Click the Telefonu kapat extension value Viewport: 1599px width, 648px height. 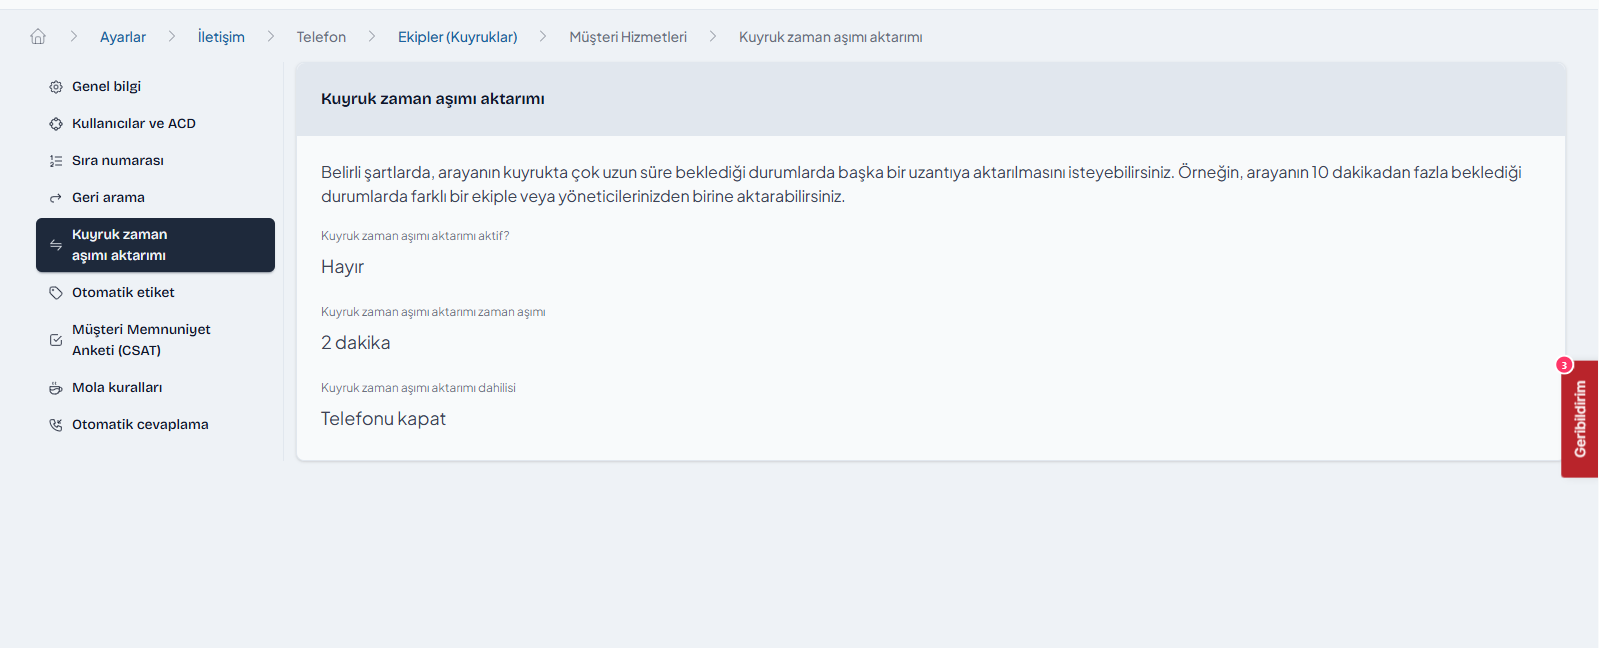click(x=383, y=419)
